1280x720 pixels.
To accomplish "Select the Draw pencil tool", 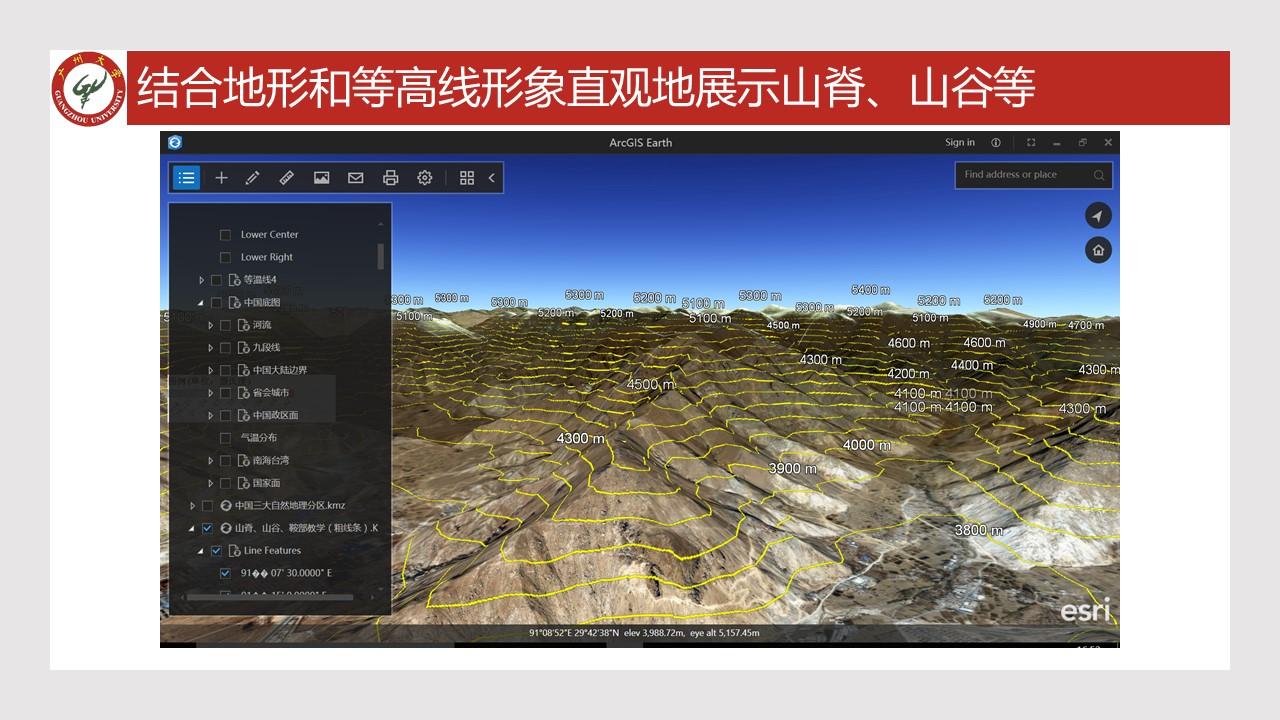I will [253, 178].
